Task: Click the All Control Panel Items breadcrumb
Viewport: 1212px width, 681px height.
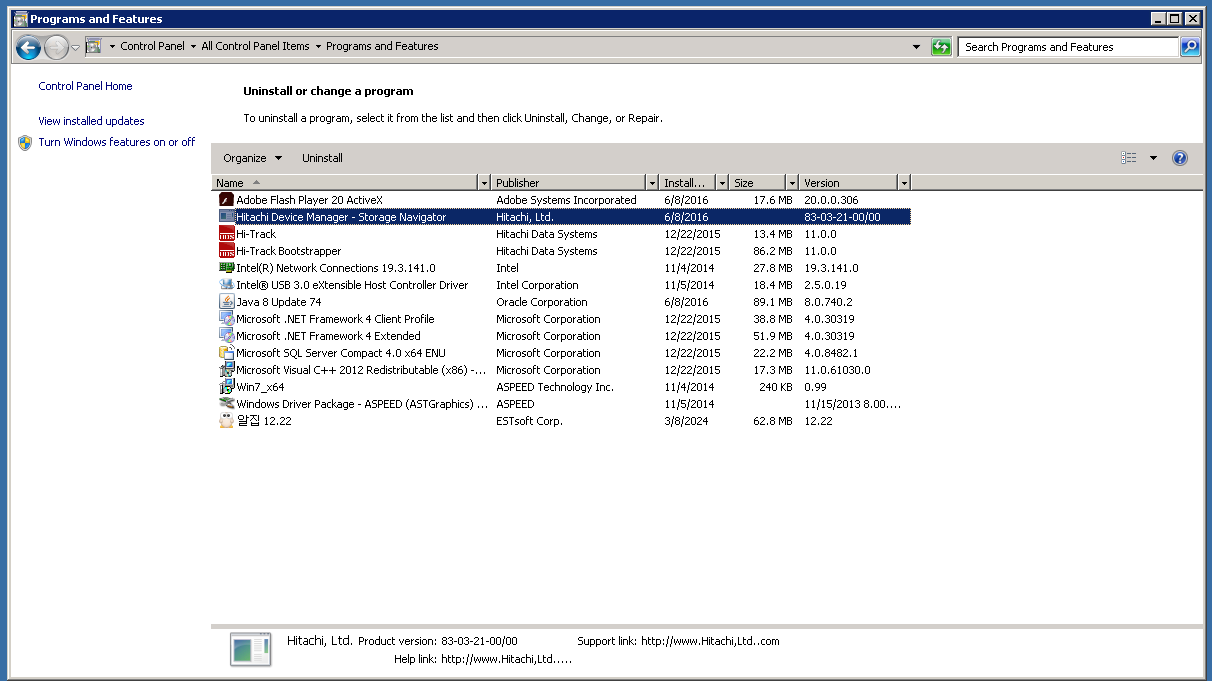Action: [x=255, y=46]
